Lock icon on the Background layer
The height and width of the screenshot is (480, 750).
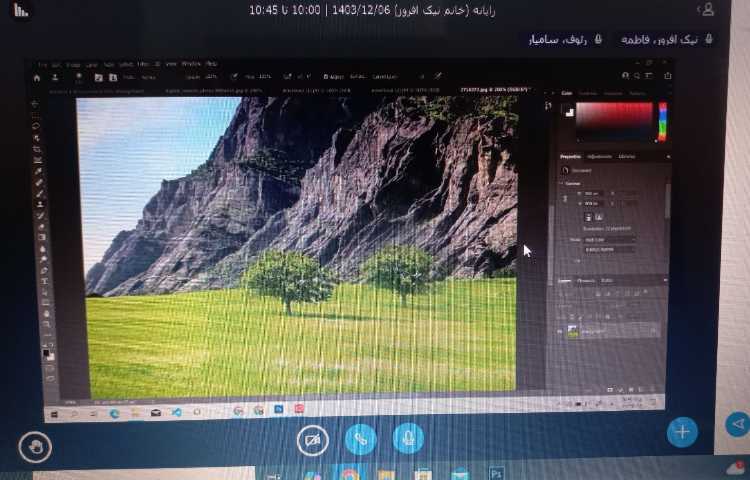[x=653, y=331]
